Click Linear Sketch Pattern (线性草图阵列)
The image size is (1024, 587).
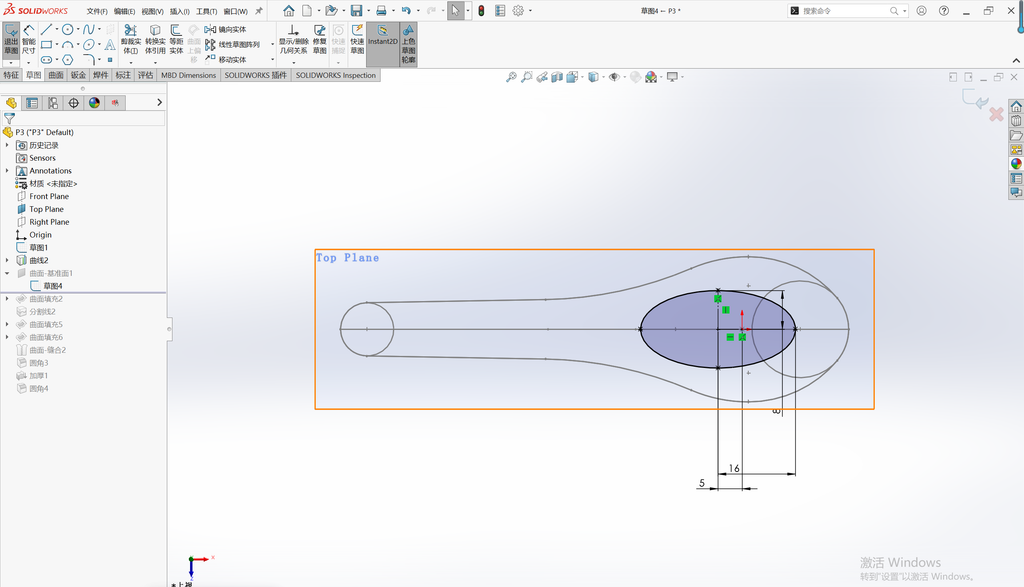(232, 44)
